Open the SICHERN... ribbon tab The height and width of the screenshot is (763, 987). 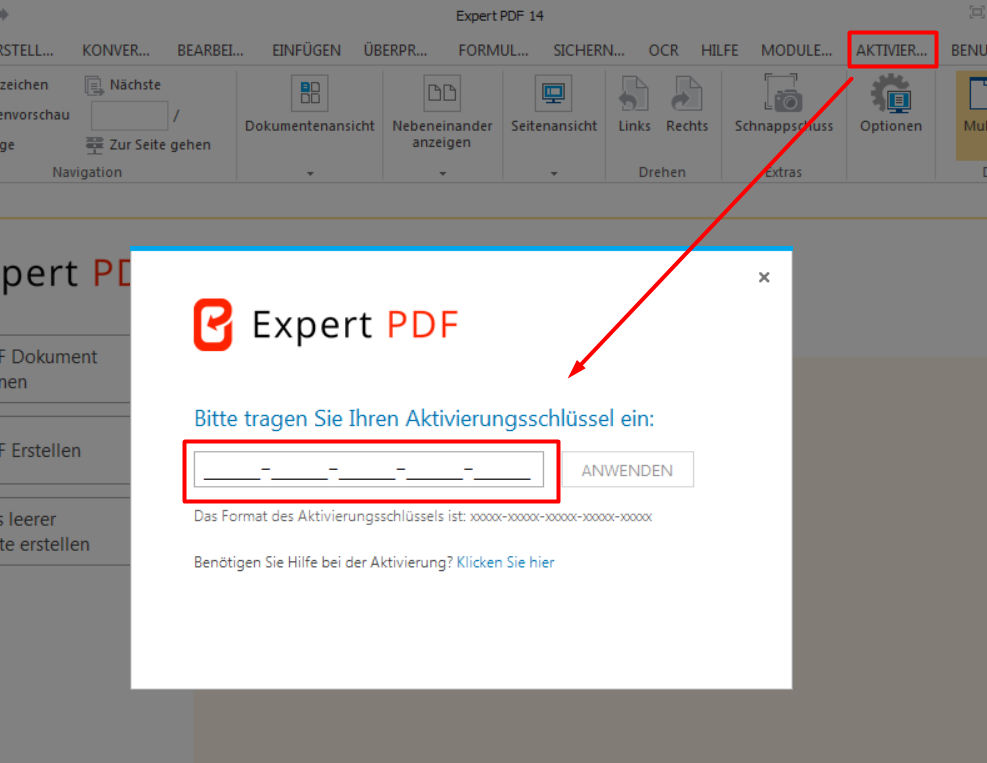point(589,50)
